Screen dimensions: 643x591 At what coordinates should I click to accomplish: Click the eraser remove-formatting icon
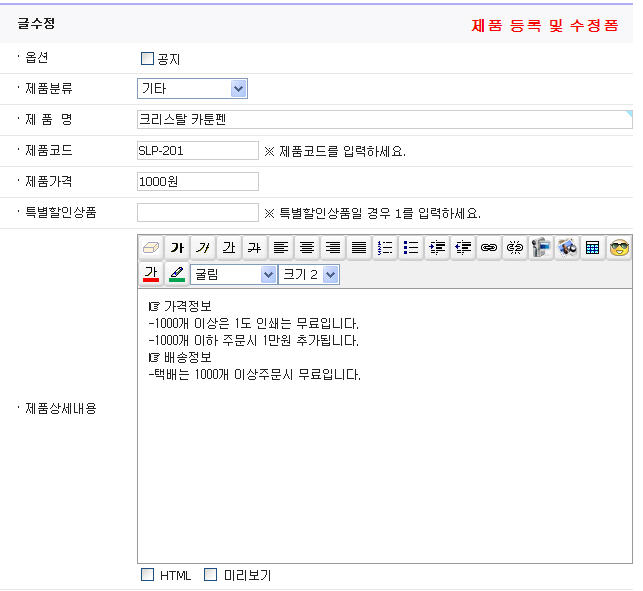click(151, 248)
